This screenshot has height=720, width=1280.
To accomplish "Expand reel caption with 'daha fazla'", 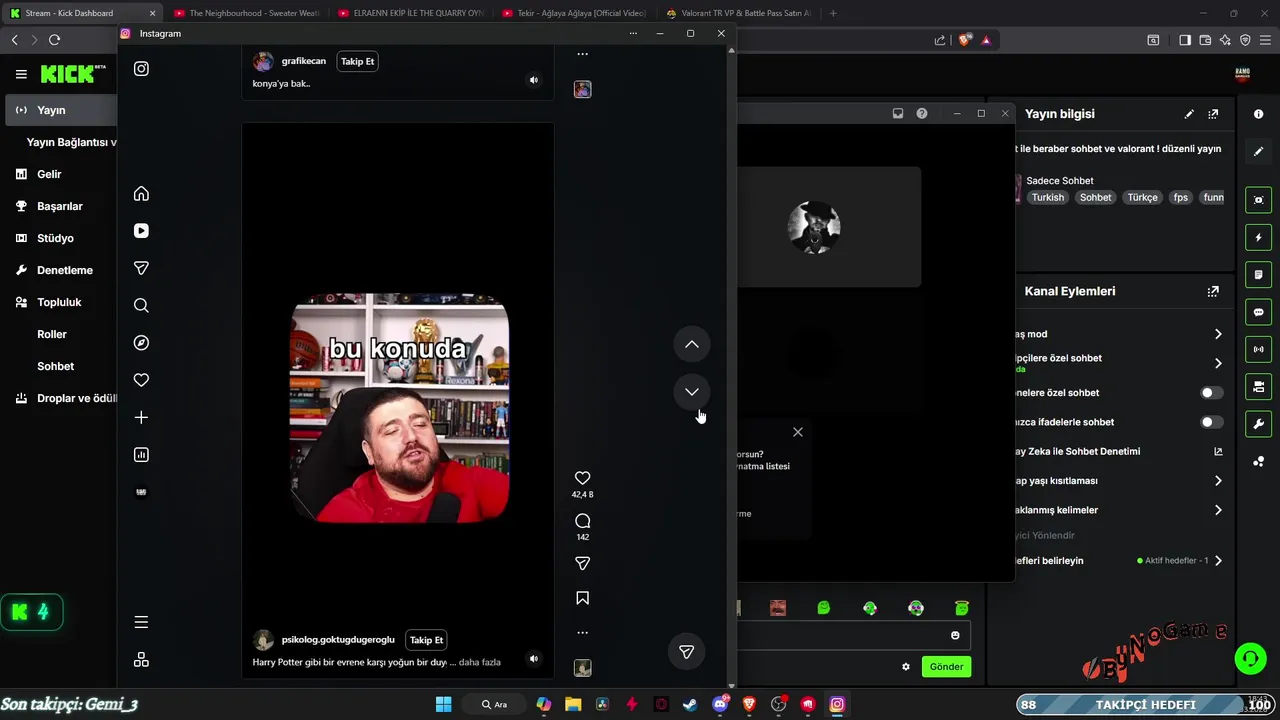I will click(479, 662).
